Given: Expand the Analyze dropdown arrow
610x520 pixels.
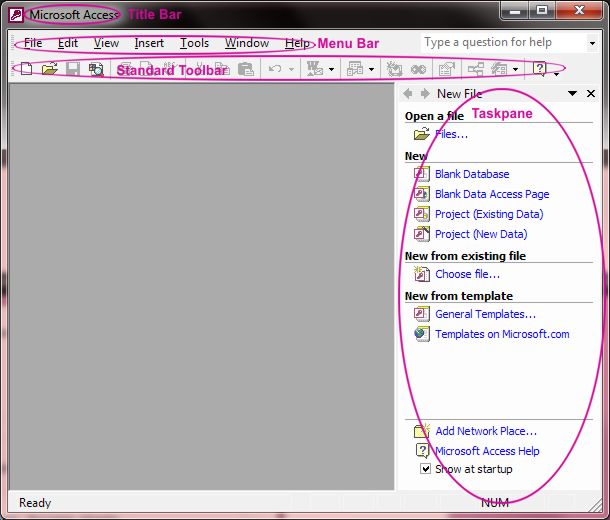Looking at the screenshot, I should (x=372, y=70).
